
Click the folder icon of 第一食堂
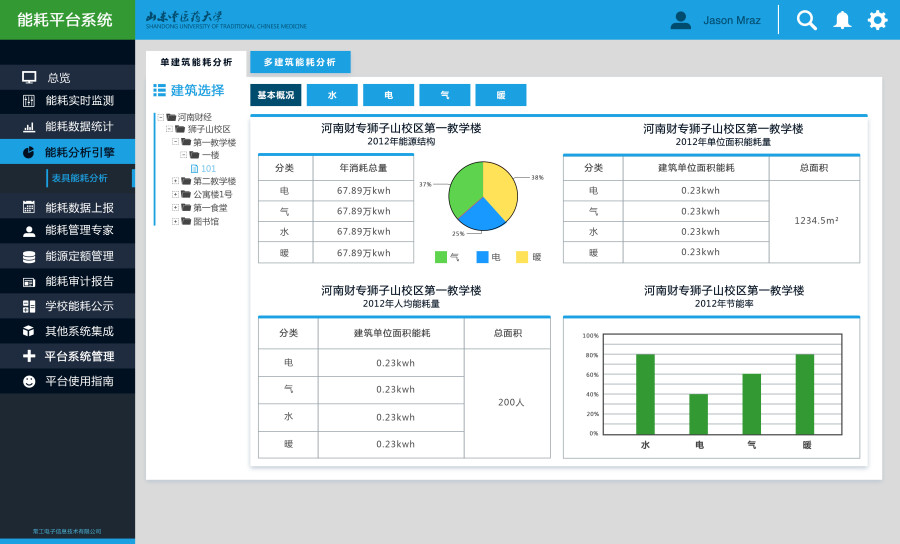click(x=186, y=207)
